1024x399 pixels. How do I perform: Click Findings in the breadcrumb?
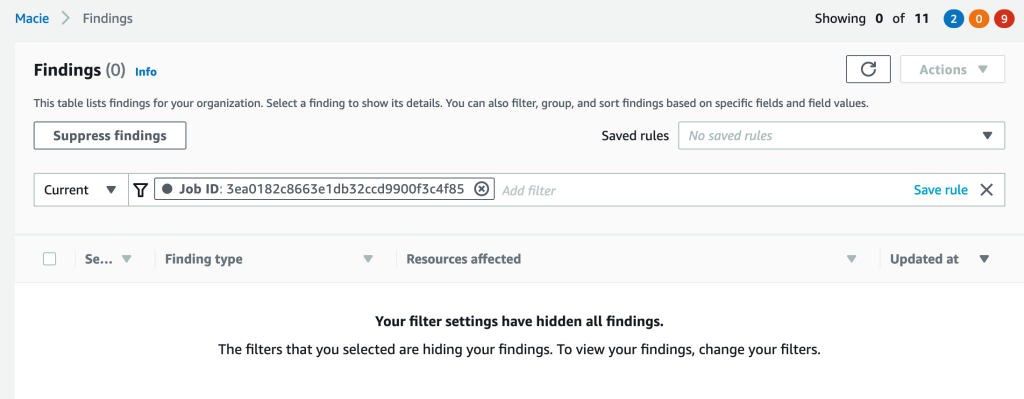(x=108, y=18)
